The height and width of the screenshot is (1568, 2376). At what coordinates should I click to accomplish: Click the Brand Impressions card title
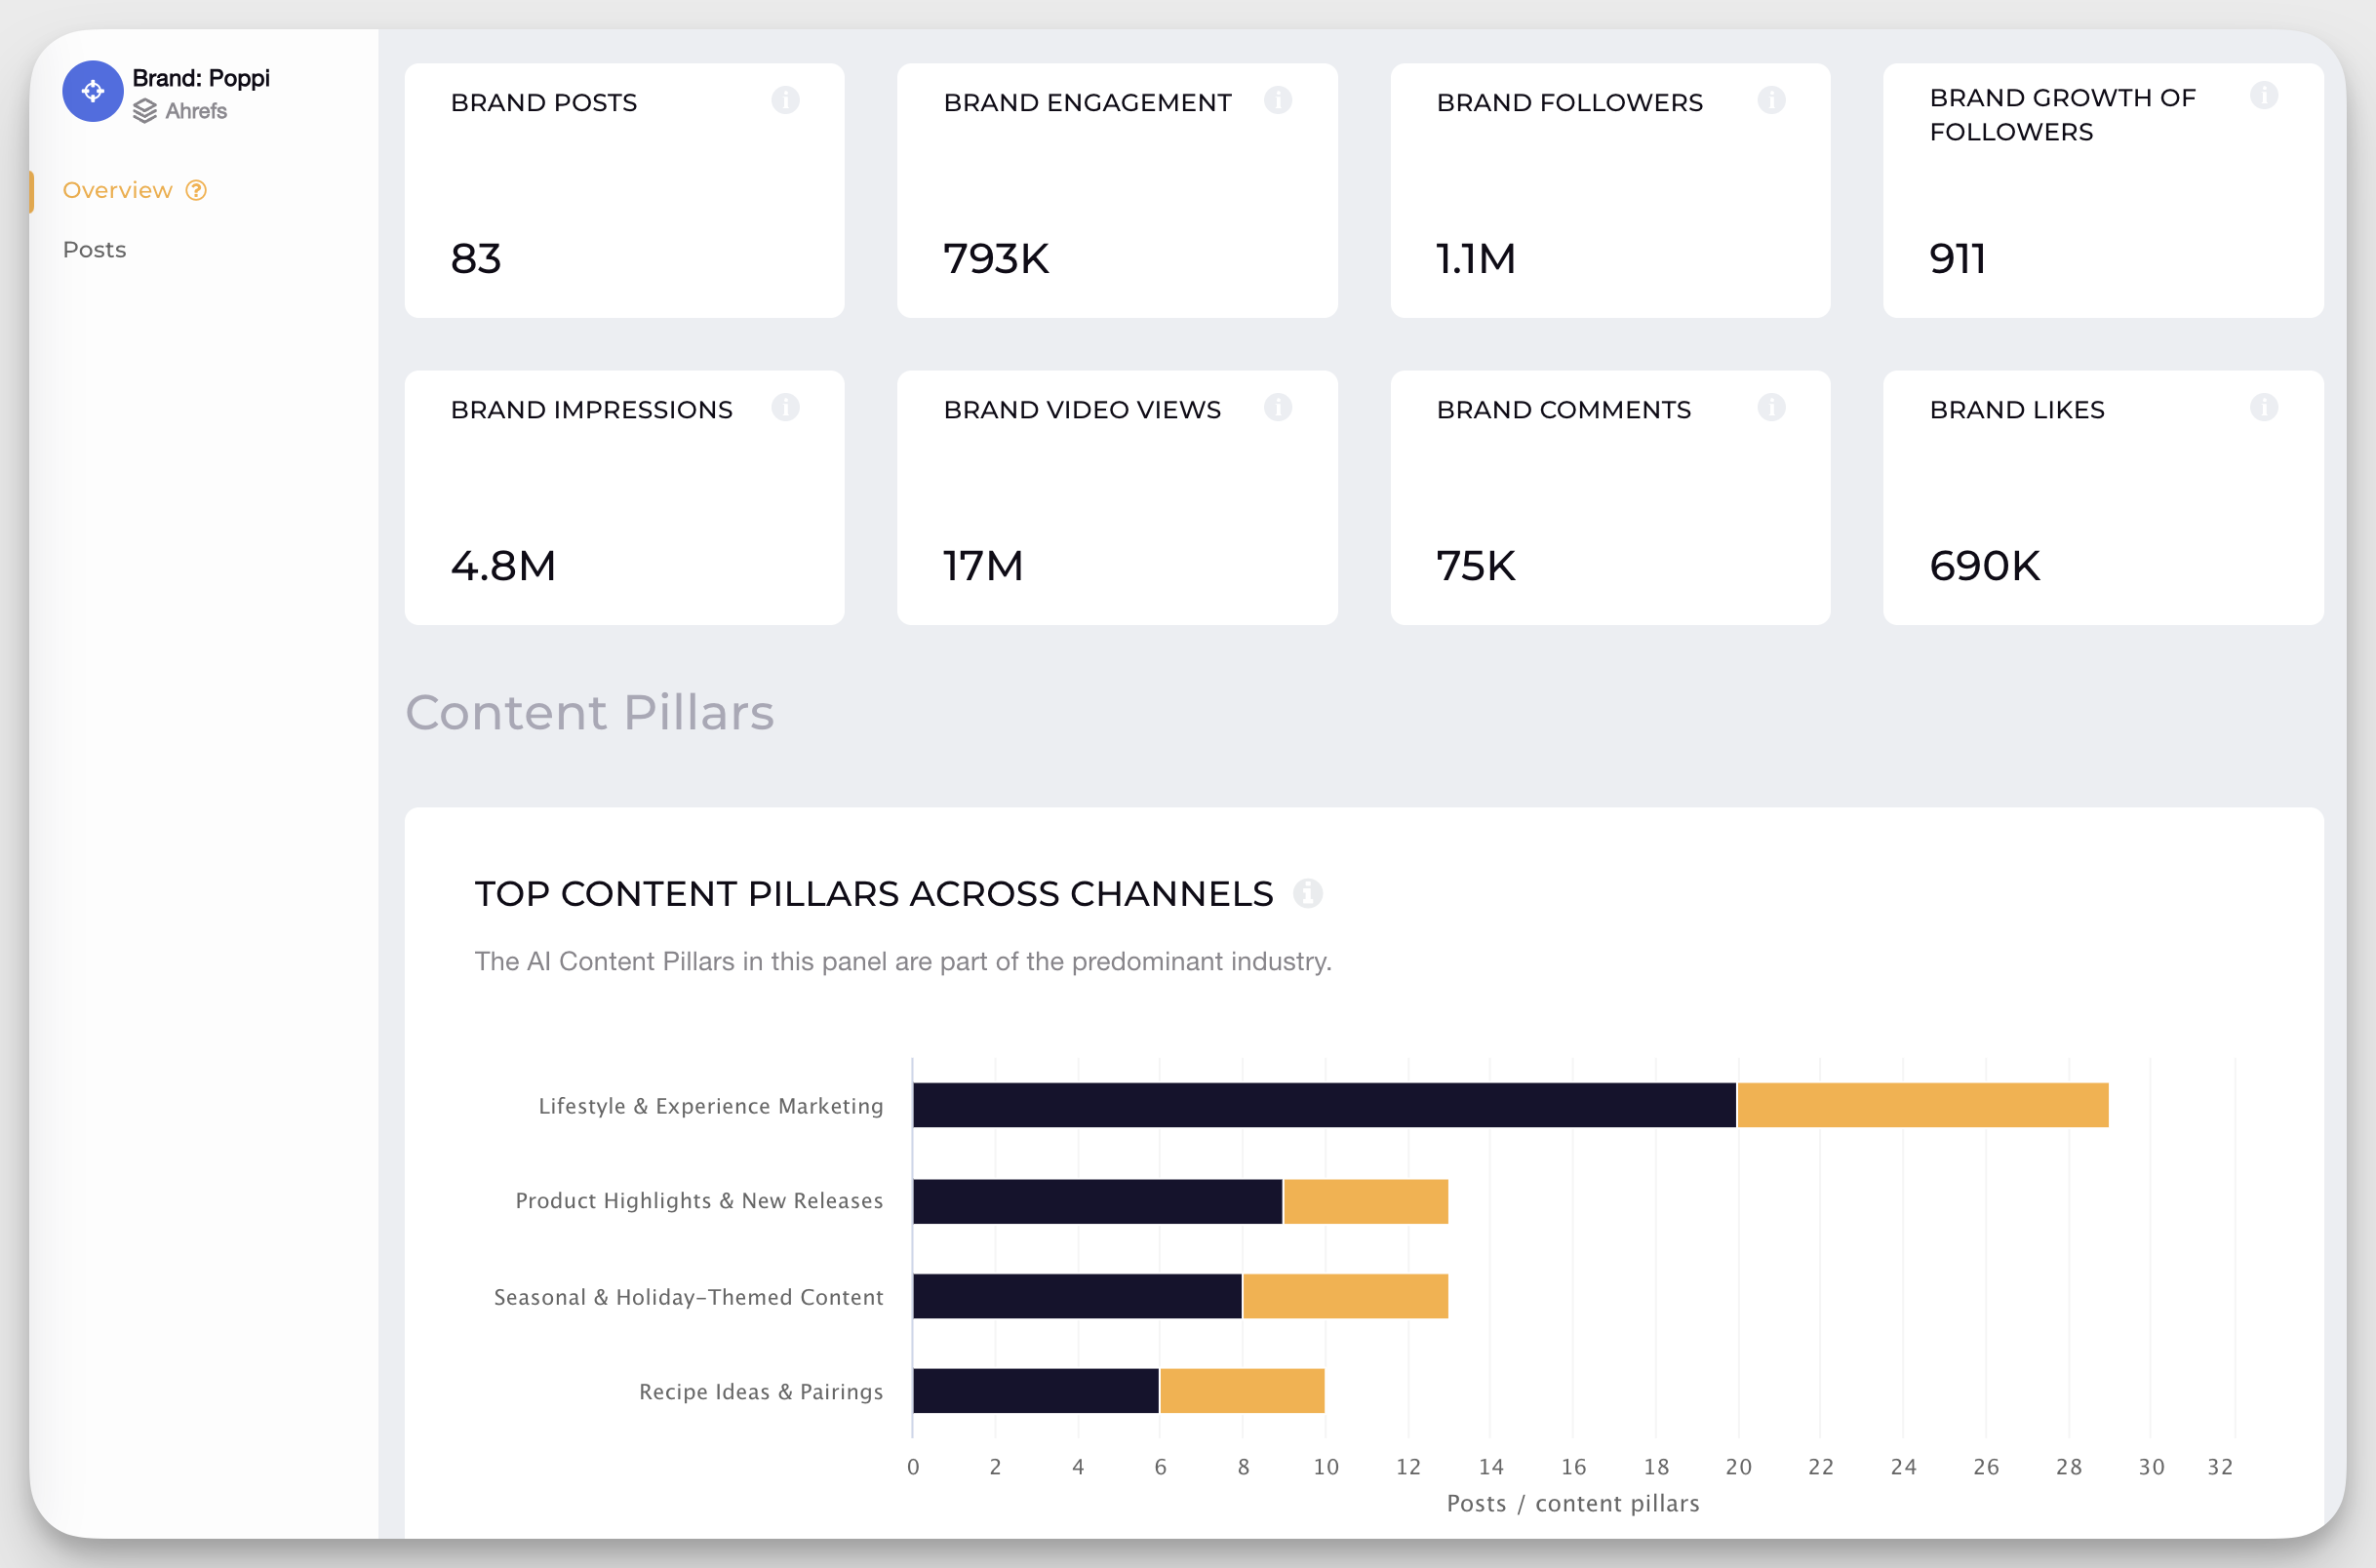(x=591, y=410)
